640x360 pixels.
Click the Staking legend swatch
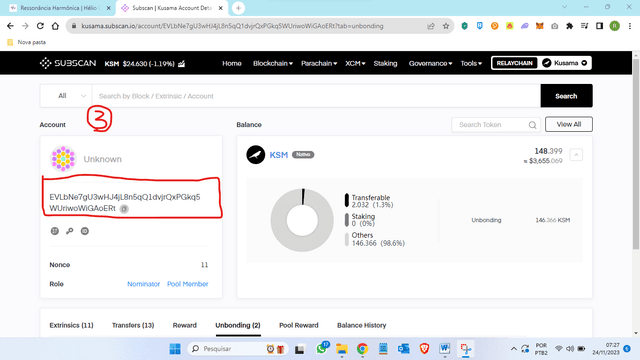point(347,220)
